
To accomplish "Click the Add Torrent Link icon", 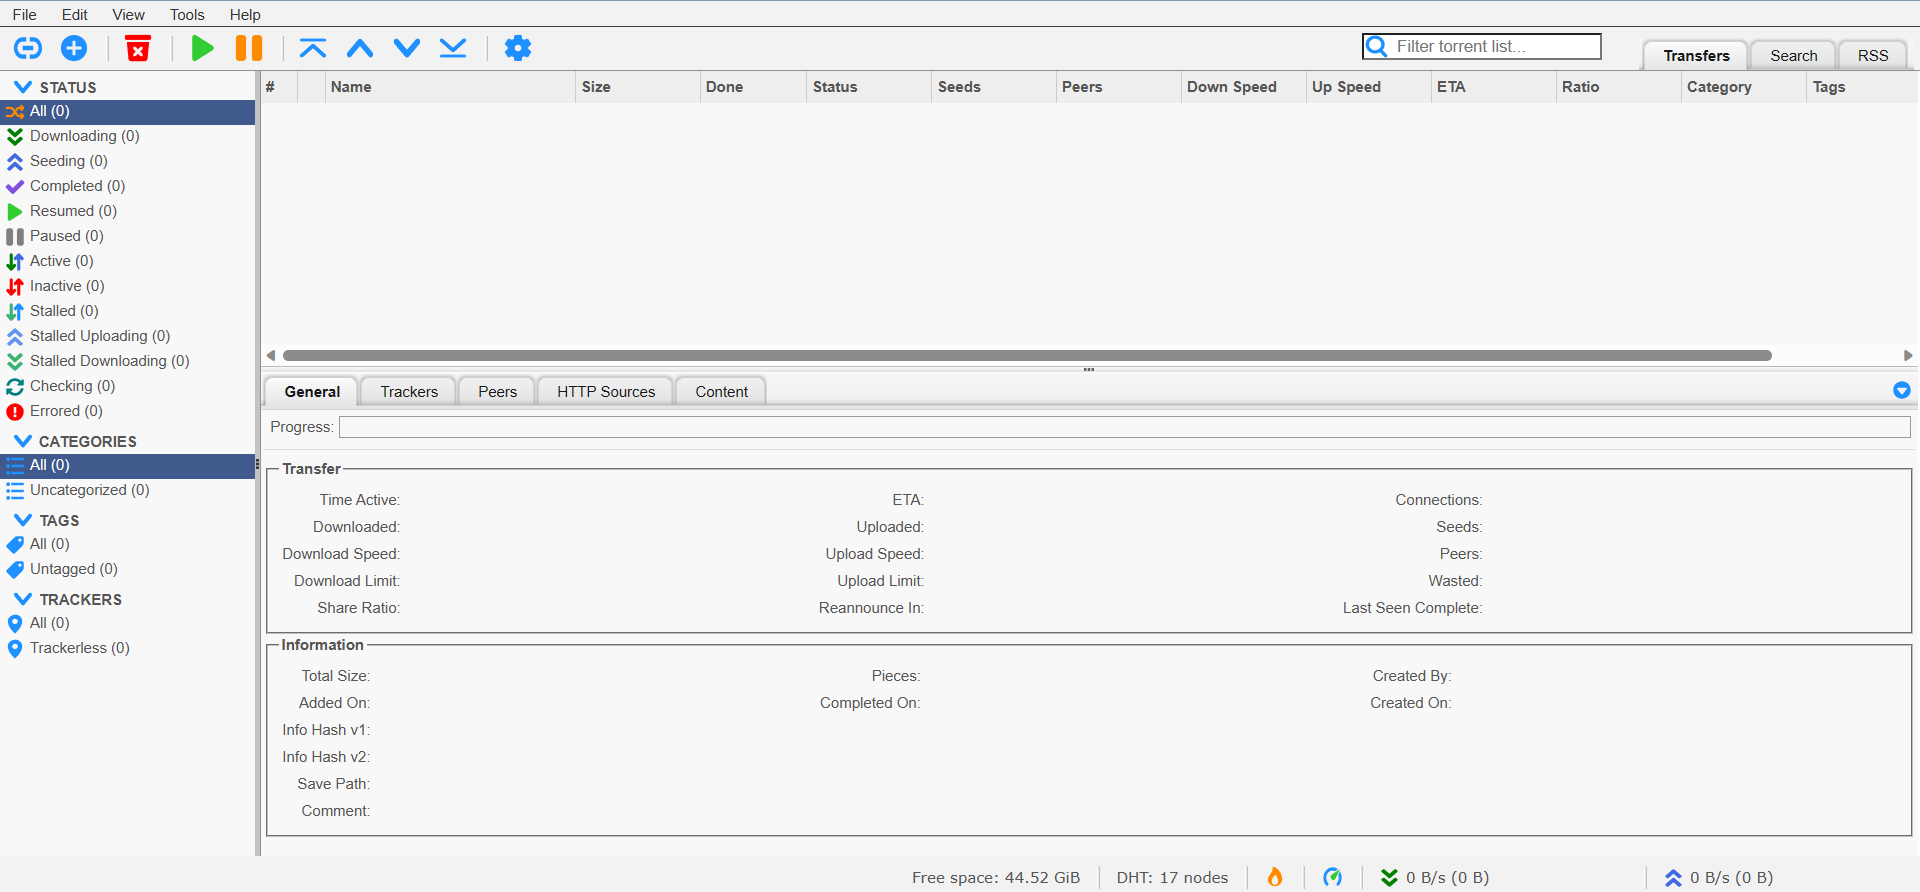I will click(28, 48).
